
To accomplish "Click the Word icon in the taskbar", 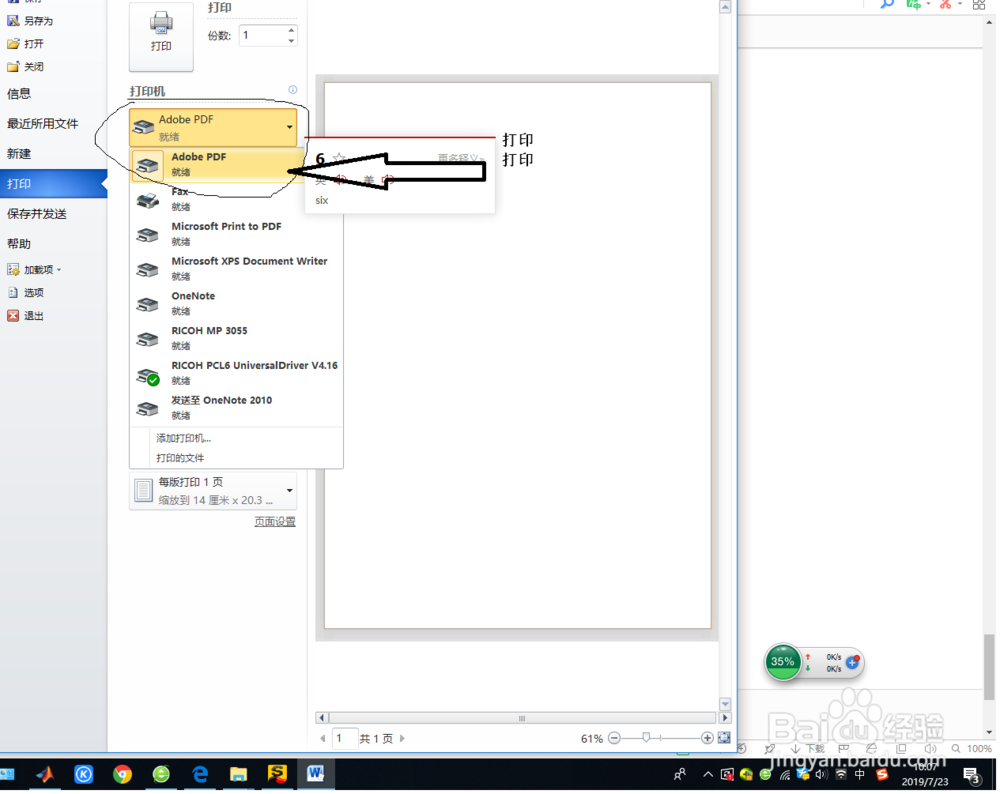I will [x=316, y=774].
